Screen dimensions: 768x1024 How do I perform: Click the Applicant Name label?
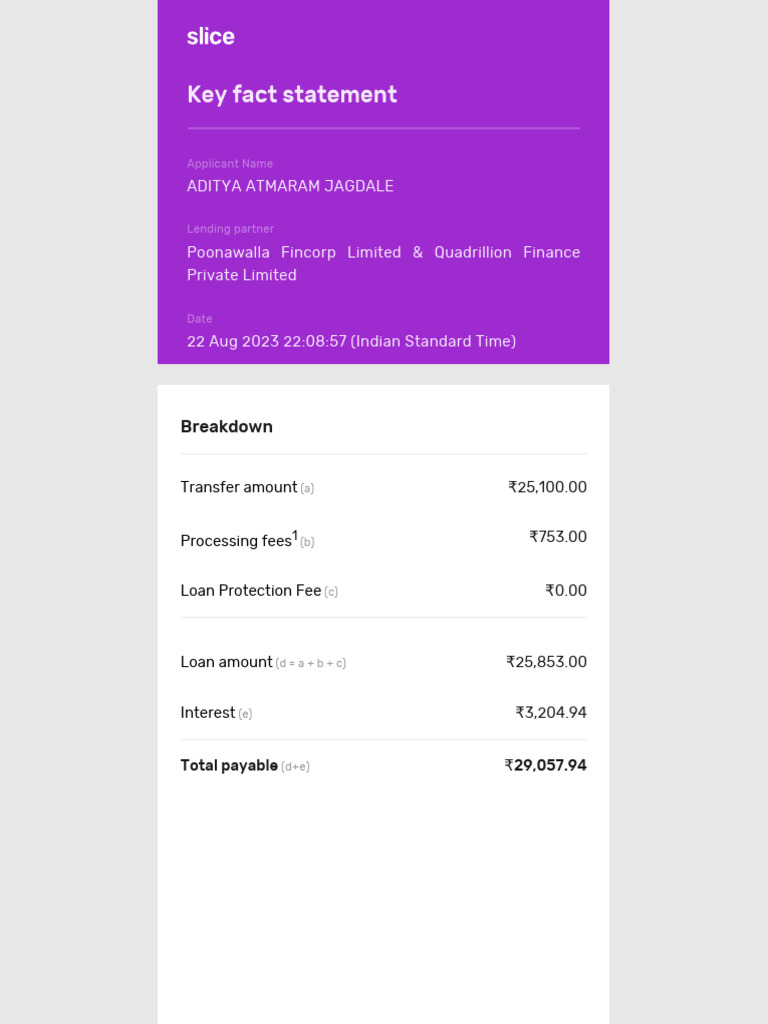[x=230, y=164]
